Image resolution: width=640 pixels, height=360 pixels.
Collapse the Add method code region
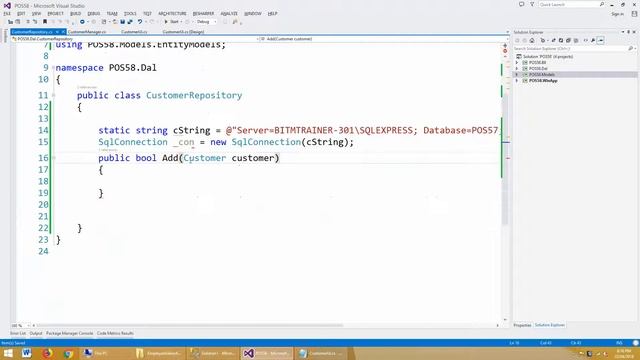pyautogui.click(x=53, y=158)
